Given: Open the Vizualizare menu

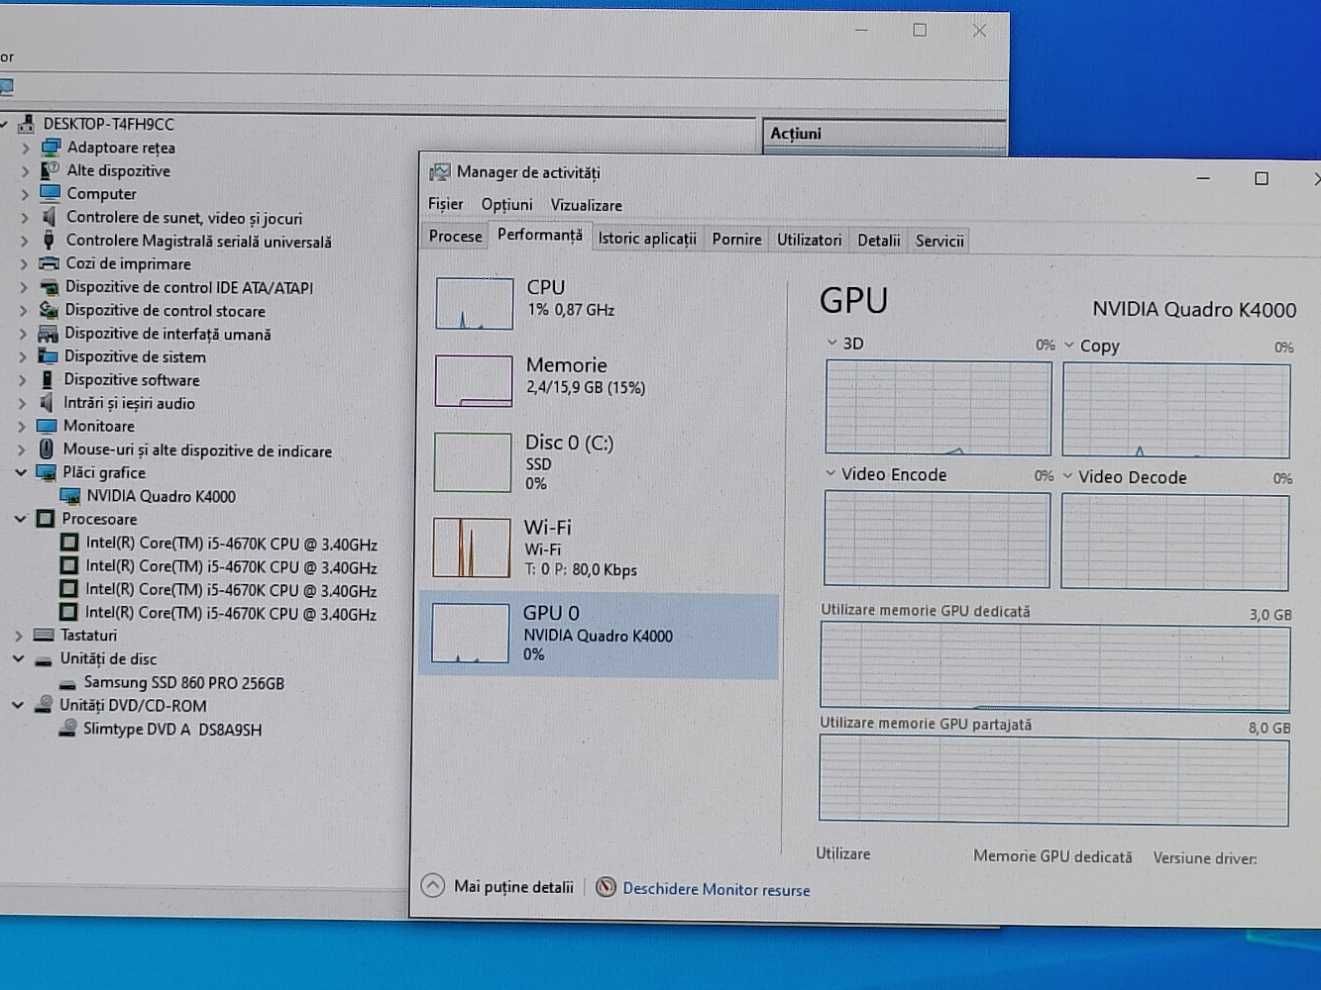Looking at the screenshot, I should tap(586, 205).
